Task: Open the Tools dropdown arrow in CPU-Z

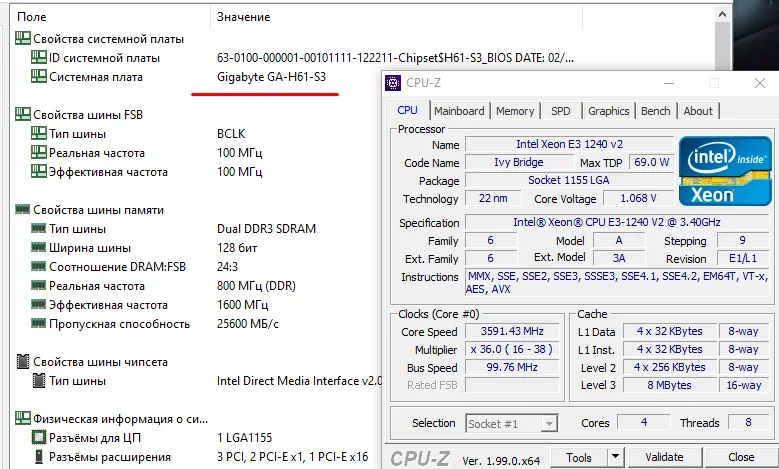Action: pyautogui.click(x=615, y=458)
